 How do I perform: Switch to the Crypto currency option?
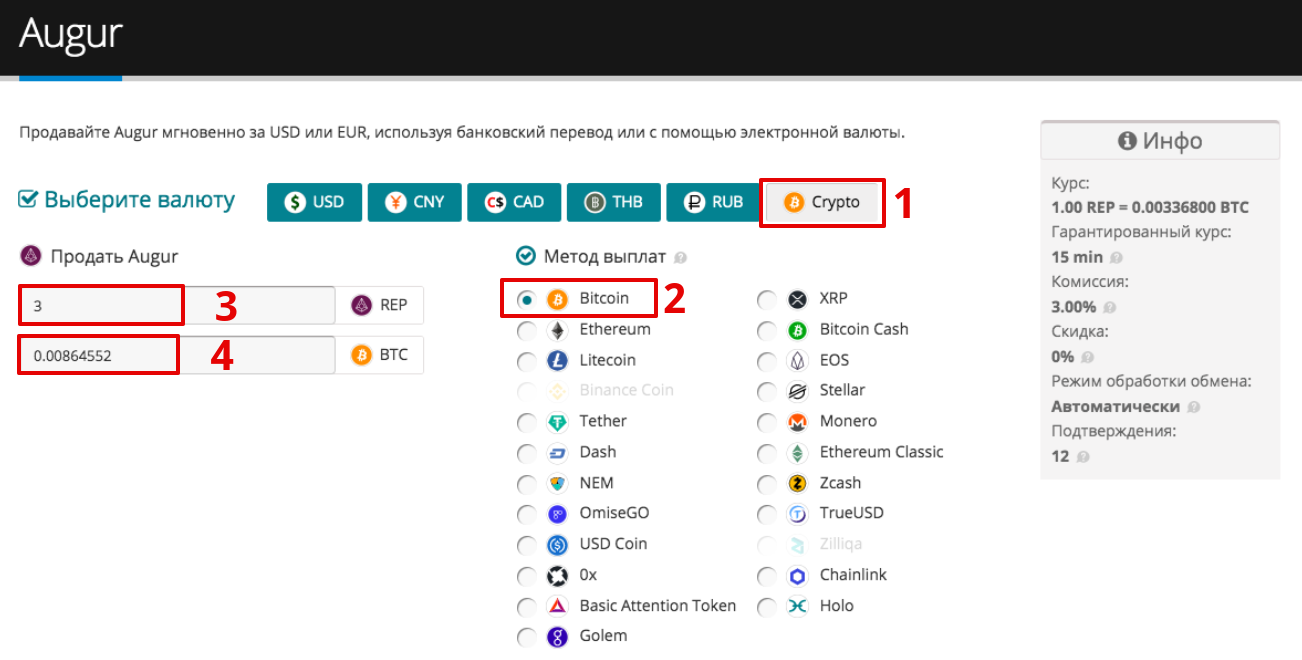pos(821,202)
